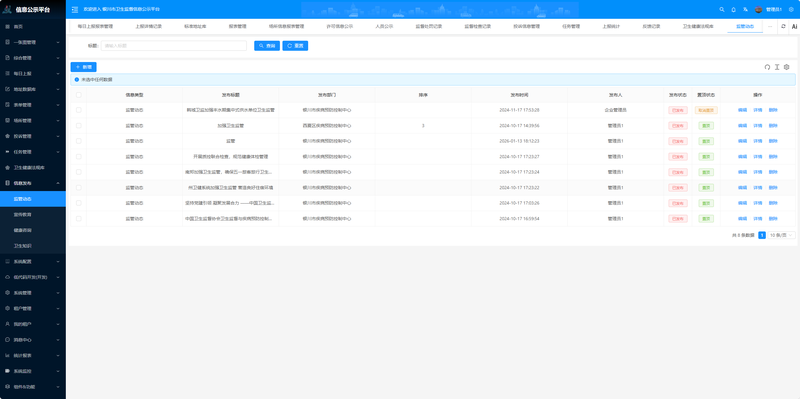800x399 pixels.
Task: Click the 地址数据库 sidebar icon
Action: (x=7, y=89)
